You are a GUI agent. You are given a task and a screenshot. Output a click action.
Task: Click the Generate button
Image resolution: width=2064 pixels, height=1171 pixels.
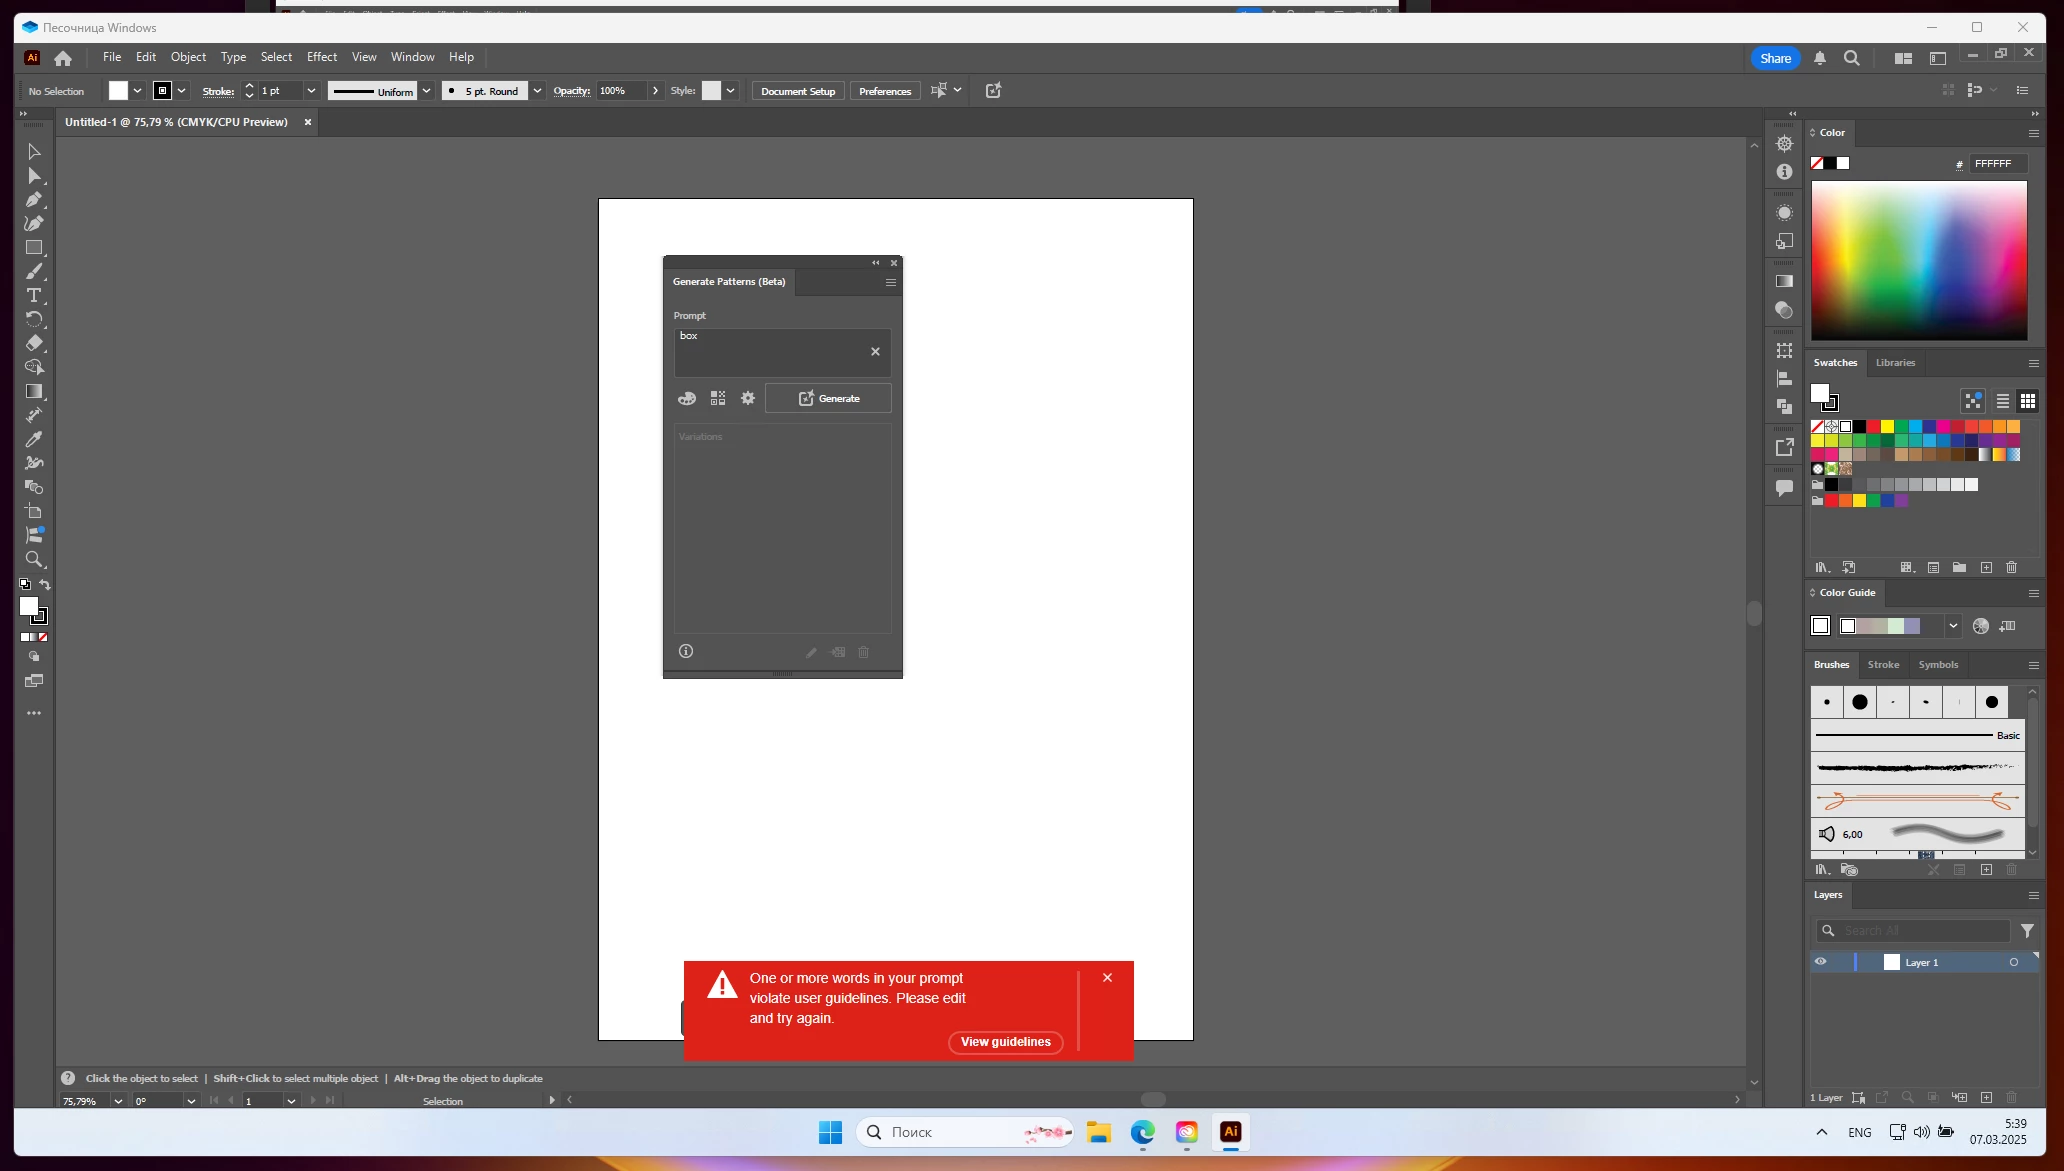828,398
